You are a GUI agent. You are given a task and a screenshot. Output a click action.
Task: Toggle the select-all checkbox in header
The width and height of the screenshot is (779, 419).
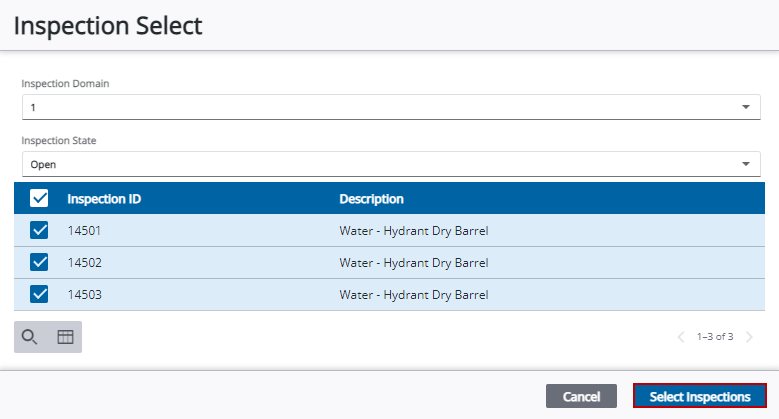point(40,198)
